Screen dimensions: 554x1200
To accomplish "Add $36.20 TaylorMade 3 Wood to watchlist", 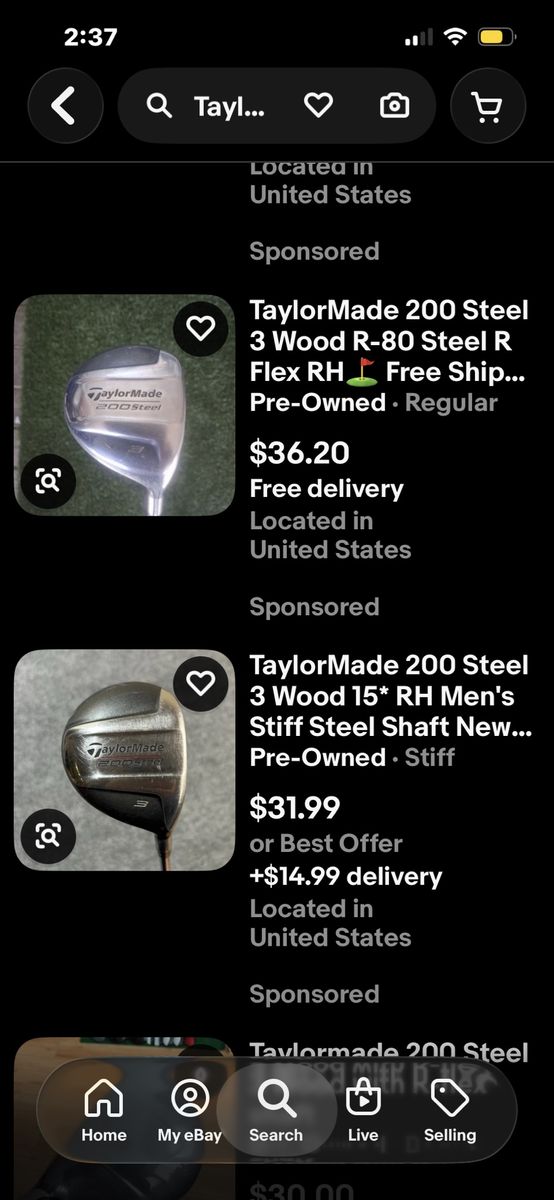I will 201,328.
